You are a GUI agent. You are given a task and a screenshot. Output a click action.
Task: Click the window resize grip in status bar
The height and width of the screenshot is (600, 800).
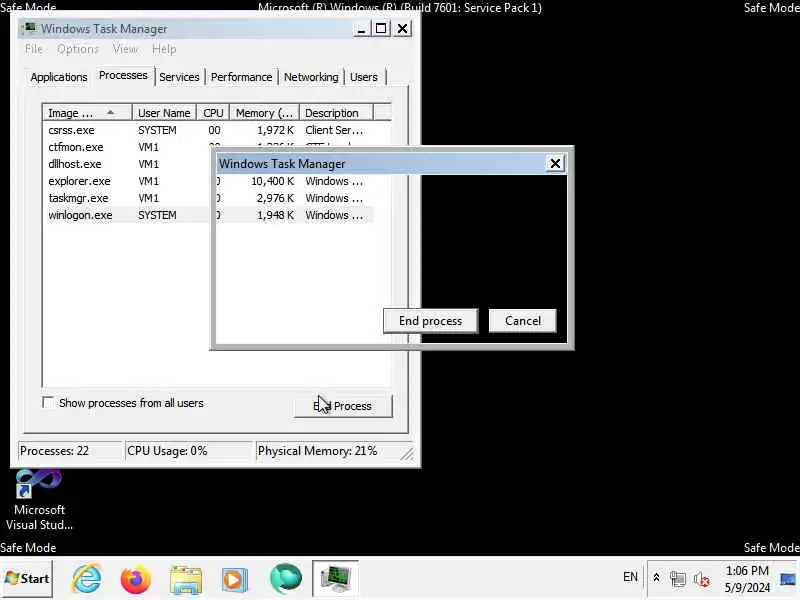tap(407, 454)
